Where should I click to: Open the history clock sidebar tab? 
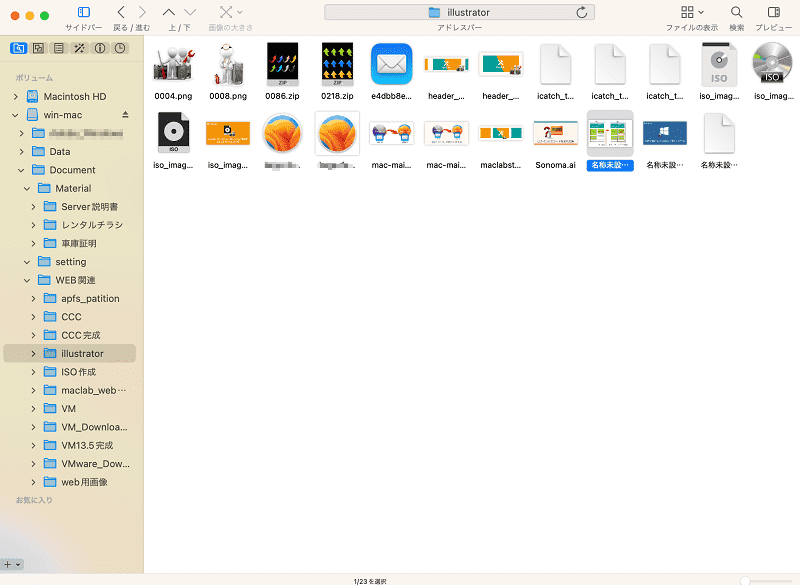(x=120, y=48)
